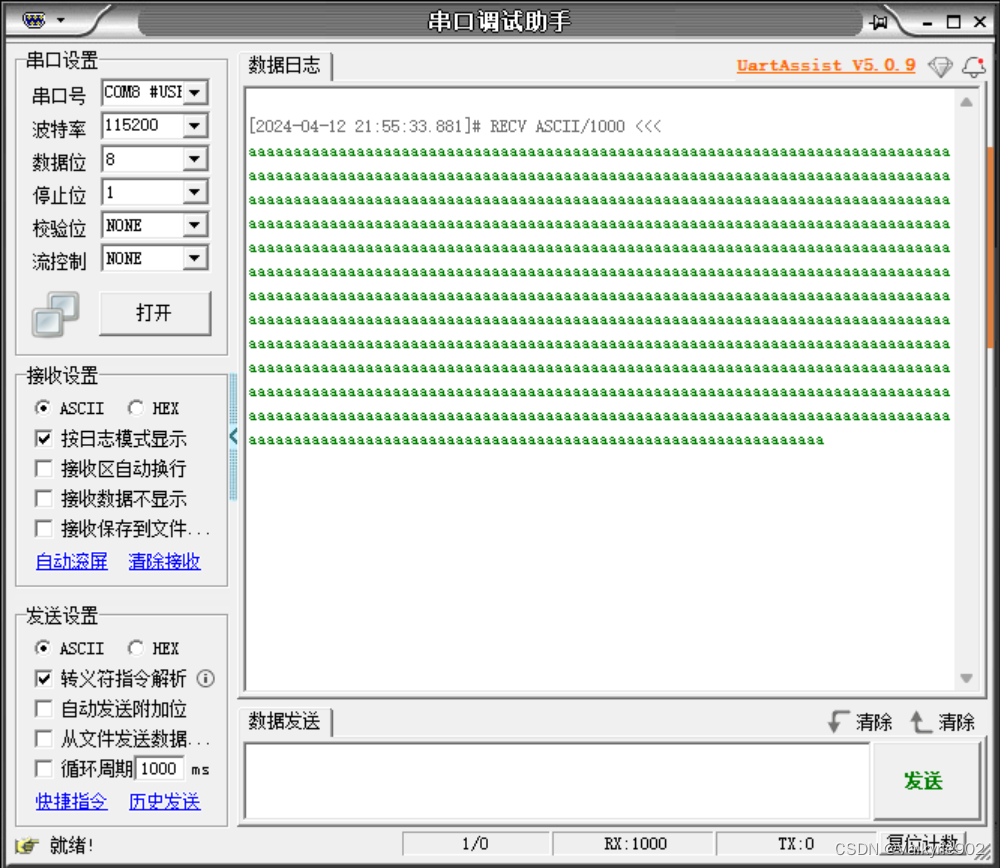Click the info icon beside escape parsing
Screen dimensions: 1000x868
pyautogui.click(x=205, y=678)
